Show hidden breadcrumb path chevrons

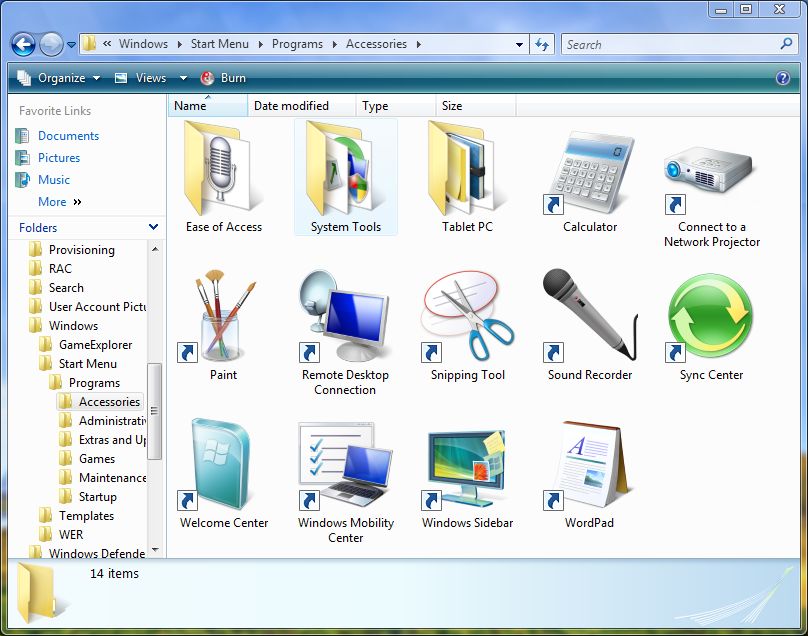tap(107, 44)
